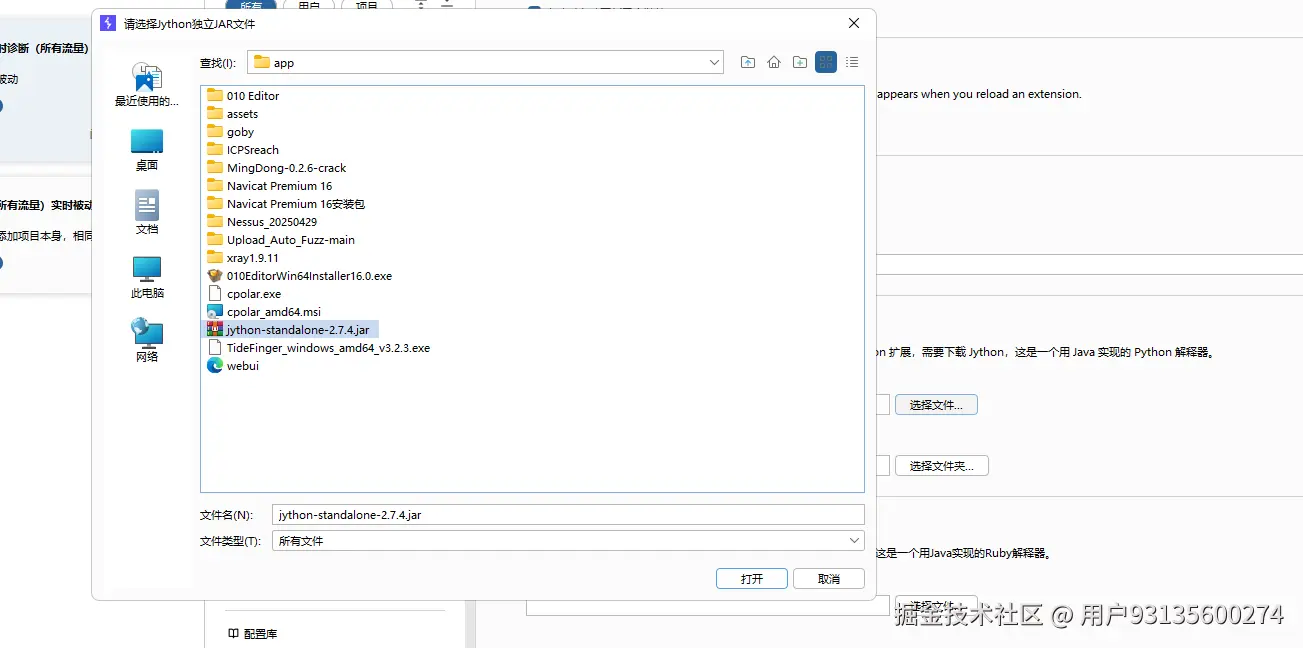The height and width of the screenshot is (648, 1303).
Task: Click the cpolar.exe file icon
Action: coord(215,294)
